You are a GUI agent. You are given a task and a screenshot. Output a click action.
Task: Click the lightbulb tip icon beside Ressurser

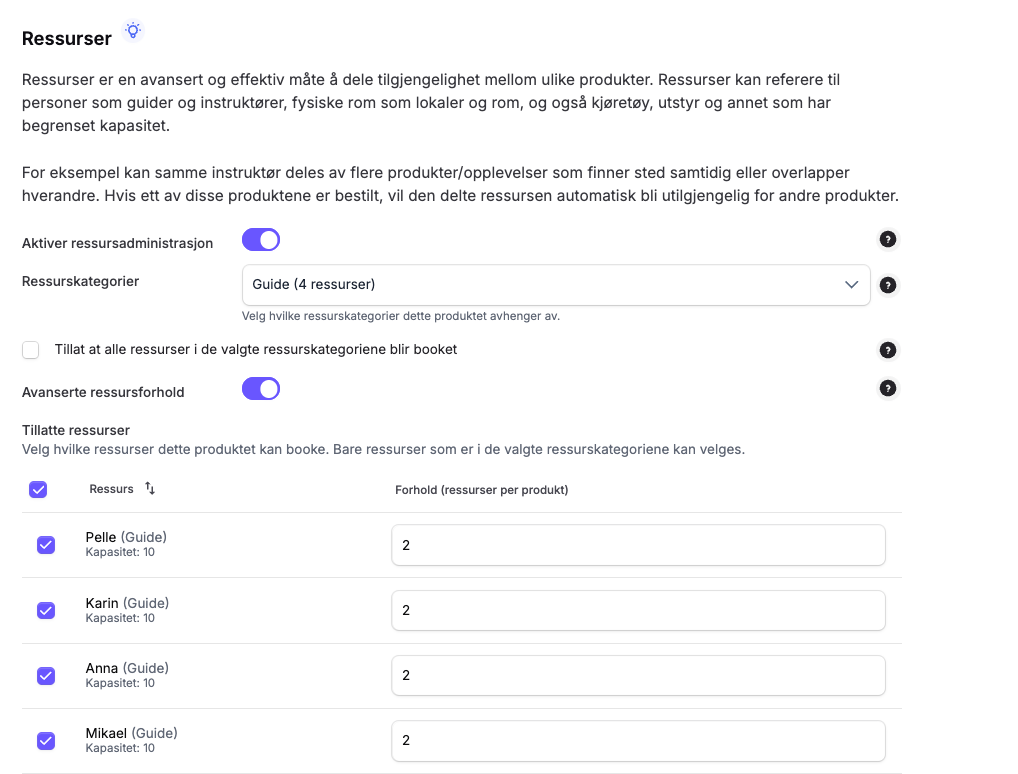(133, 31)
